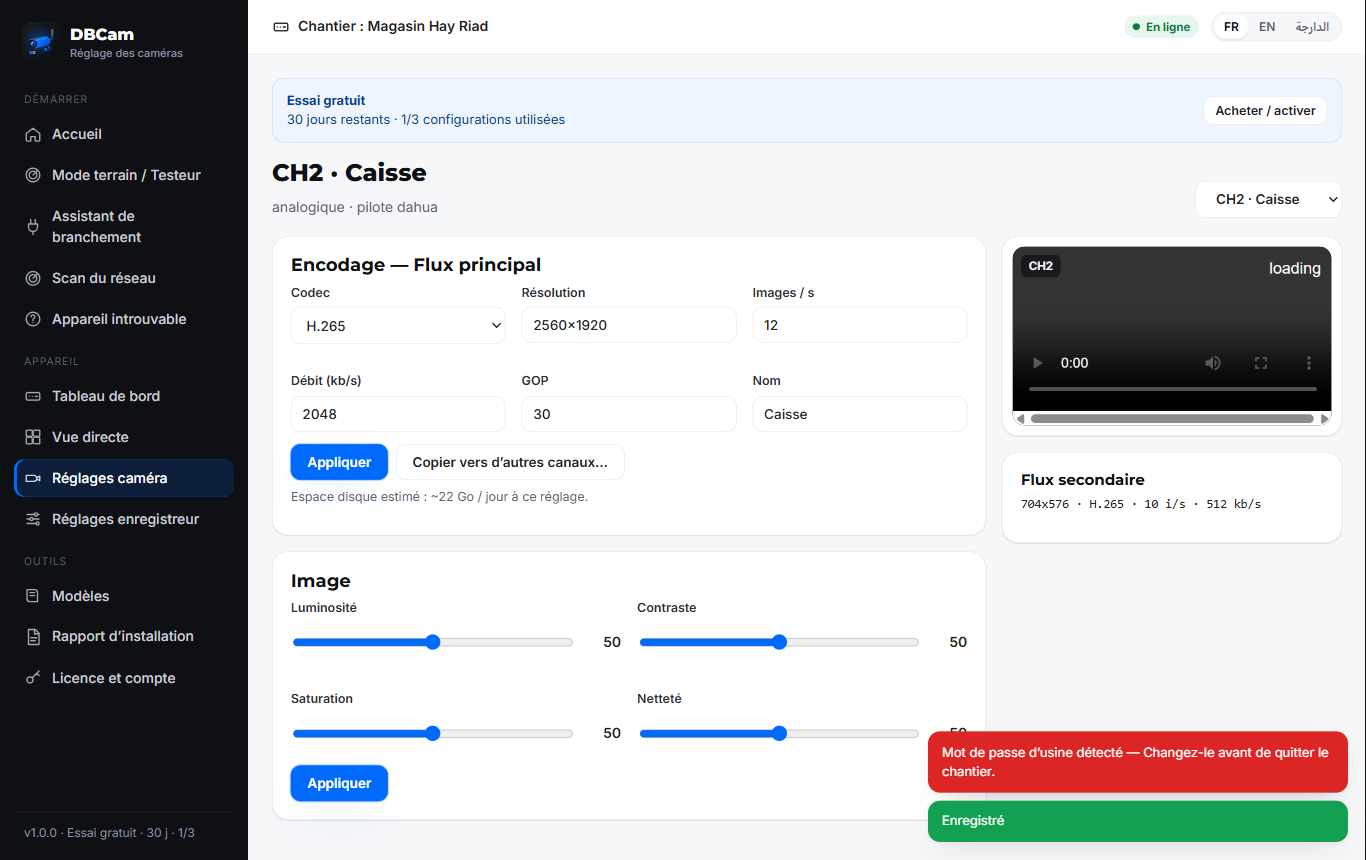This screenshot has width=1366, height=860.
Task: Click the Nom field containing Caisse
Action: pos(860,415)
